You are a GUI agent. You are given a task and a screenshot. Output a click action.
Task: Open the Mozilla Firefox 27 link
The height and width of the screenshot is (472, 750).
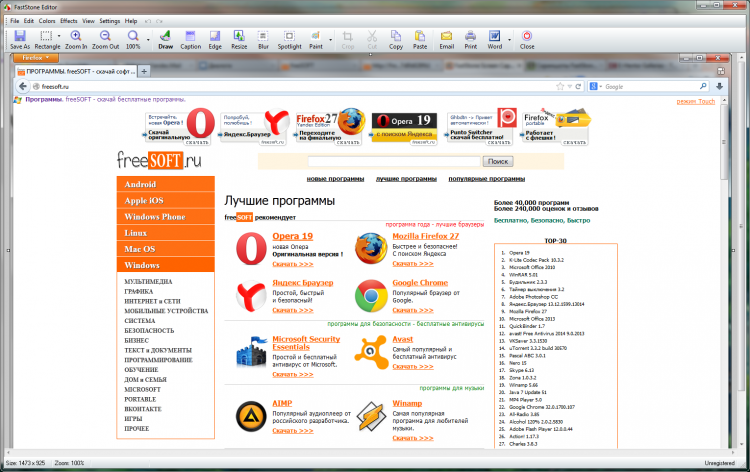pos(425,236)
